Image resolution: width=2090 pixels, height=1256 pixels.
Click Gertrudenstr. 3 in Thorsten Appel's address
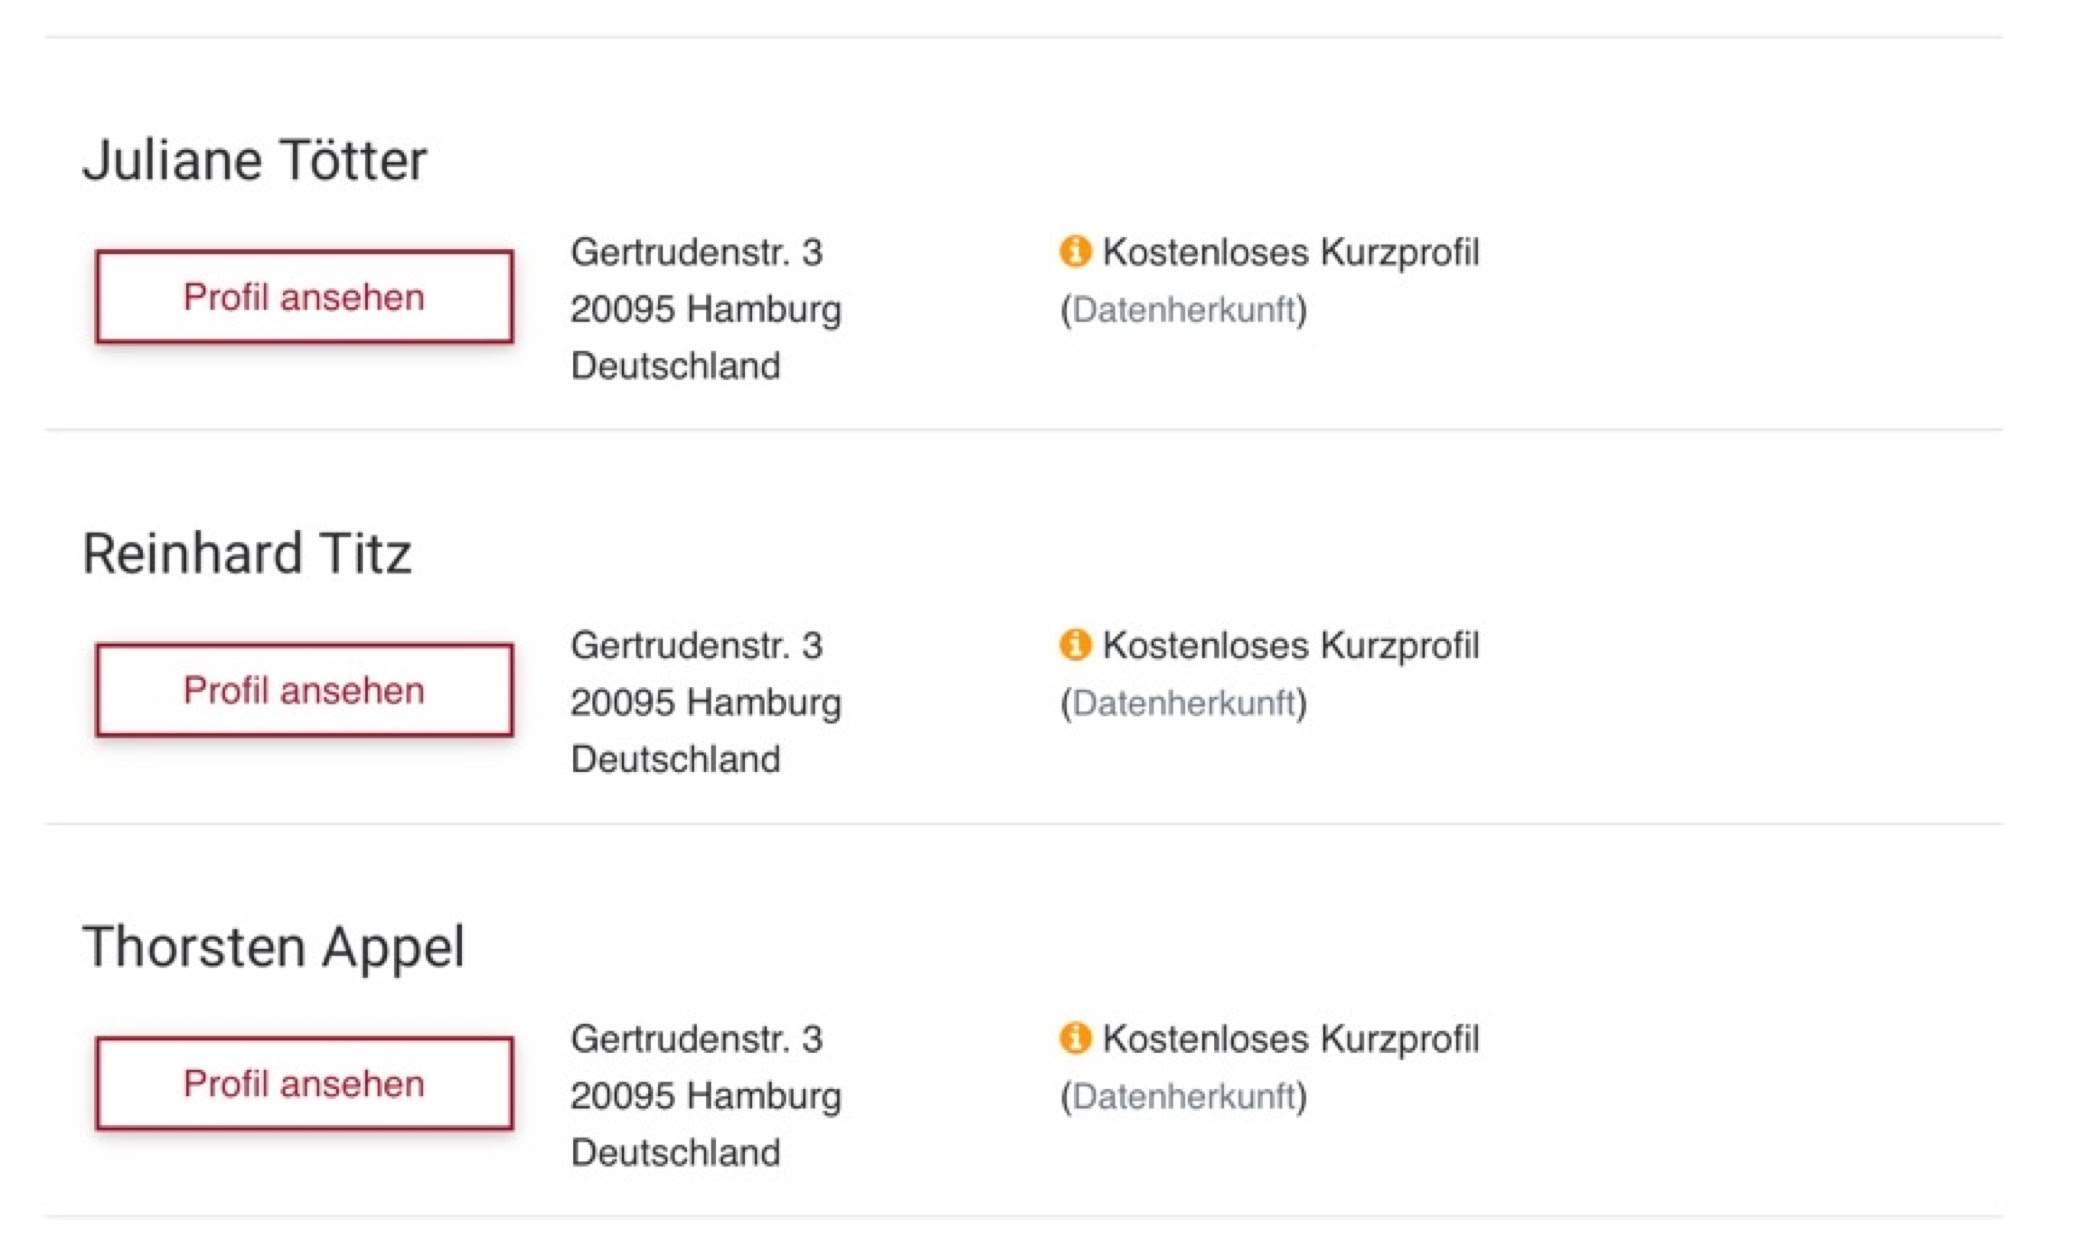[x=696, y=1039]
